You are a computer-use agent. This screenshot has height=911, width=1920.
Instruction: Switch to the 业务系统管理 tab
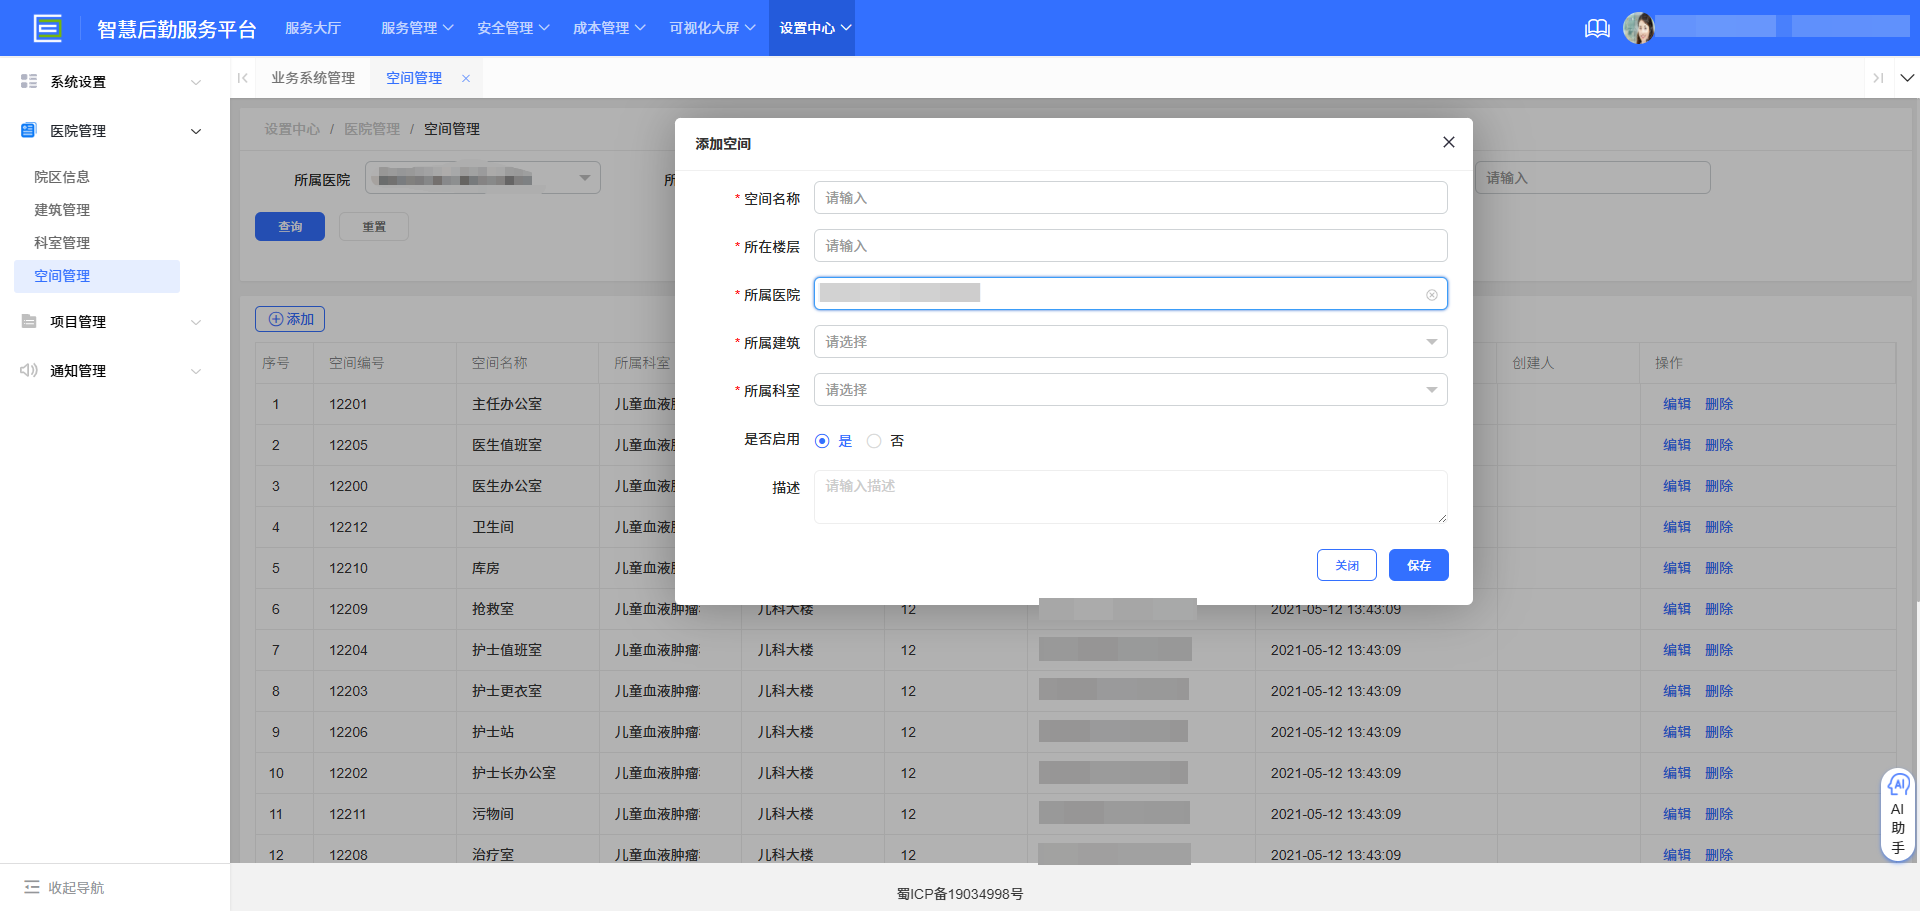313,78
